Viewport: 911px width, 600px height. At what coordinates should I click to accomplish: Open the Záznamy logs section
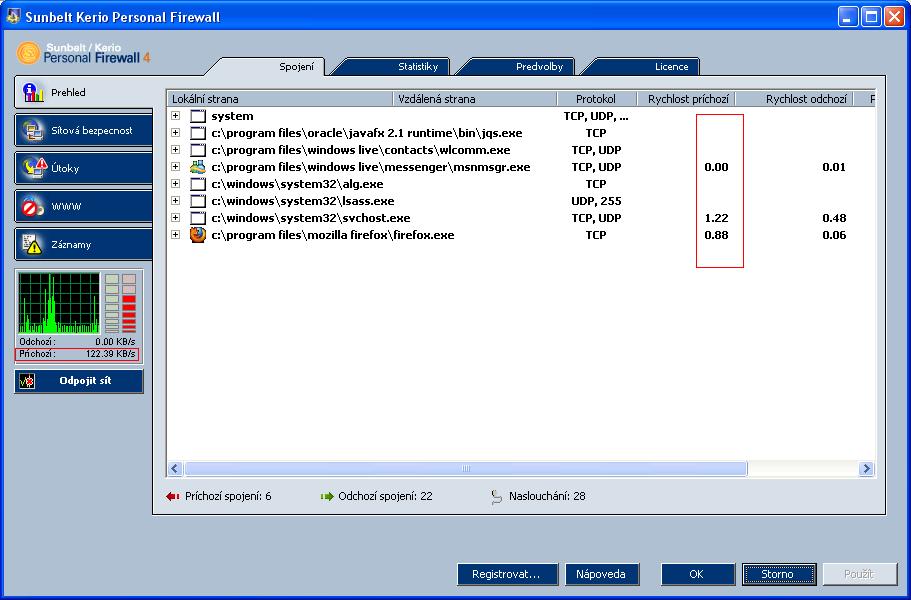click(x=84, y=245)
